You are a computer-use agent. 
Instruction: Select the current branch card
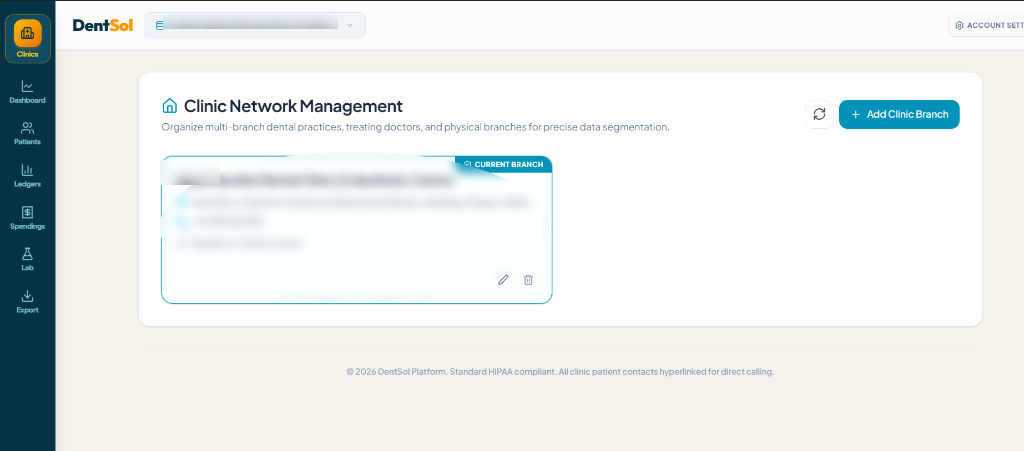(x=357, y=230)
